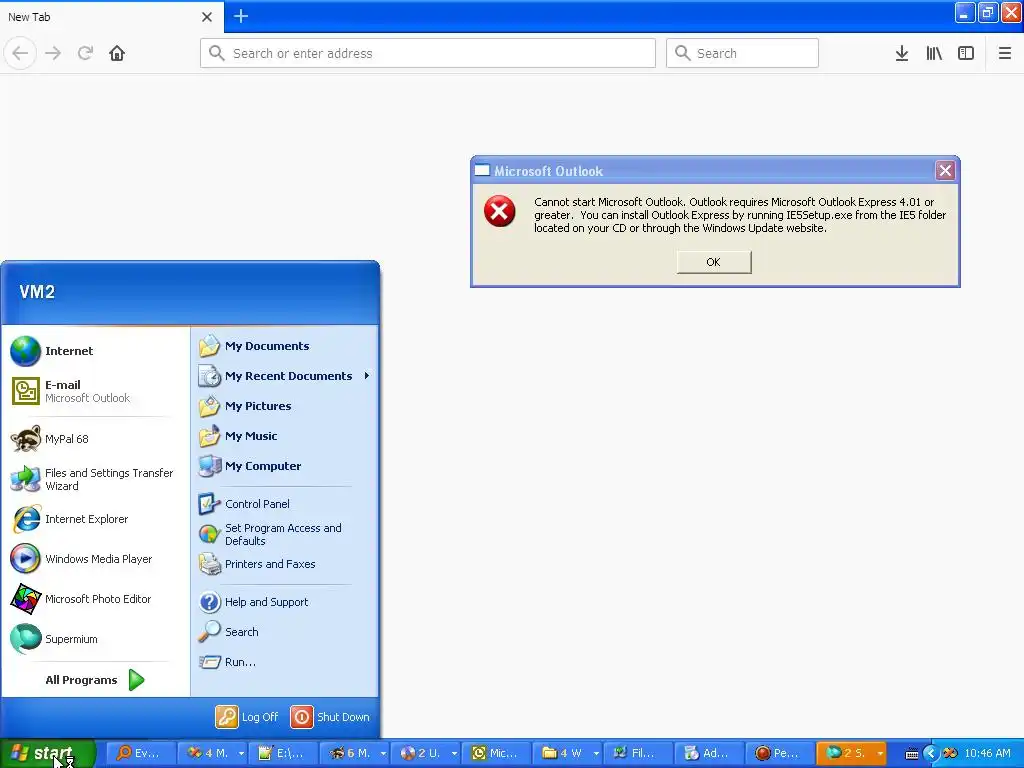The width and height of the screenshot is (1024, 768).
Task: Click the VM2 user name header
Action: coord(37,292)
